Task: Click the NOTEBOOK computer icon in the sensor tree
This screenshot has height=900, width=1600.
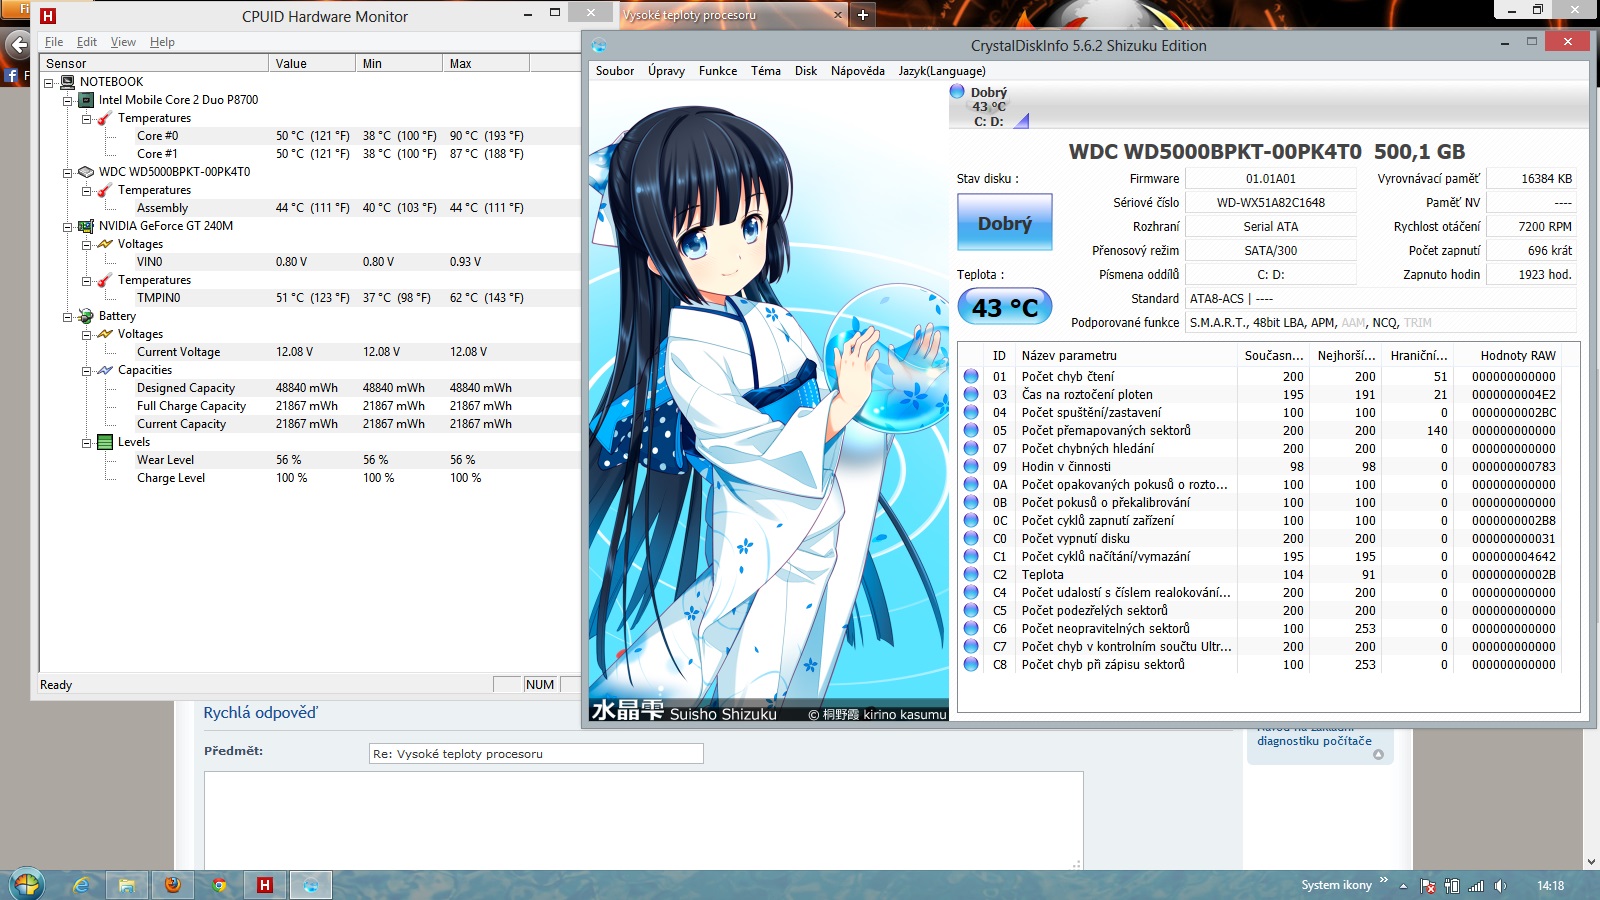Action: (x=67, y=82)
